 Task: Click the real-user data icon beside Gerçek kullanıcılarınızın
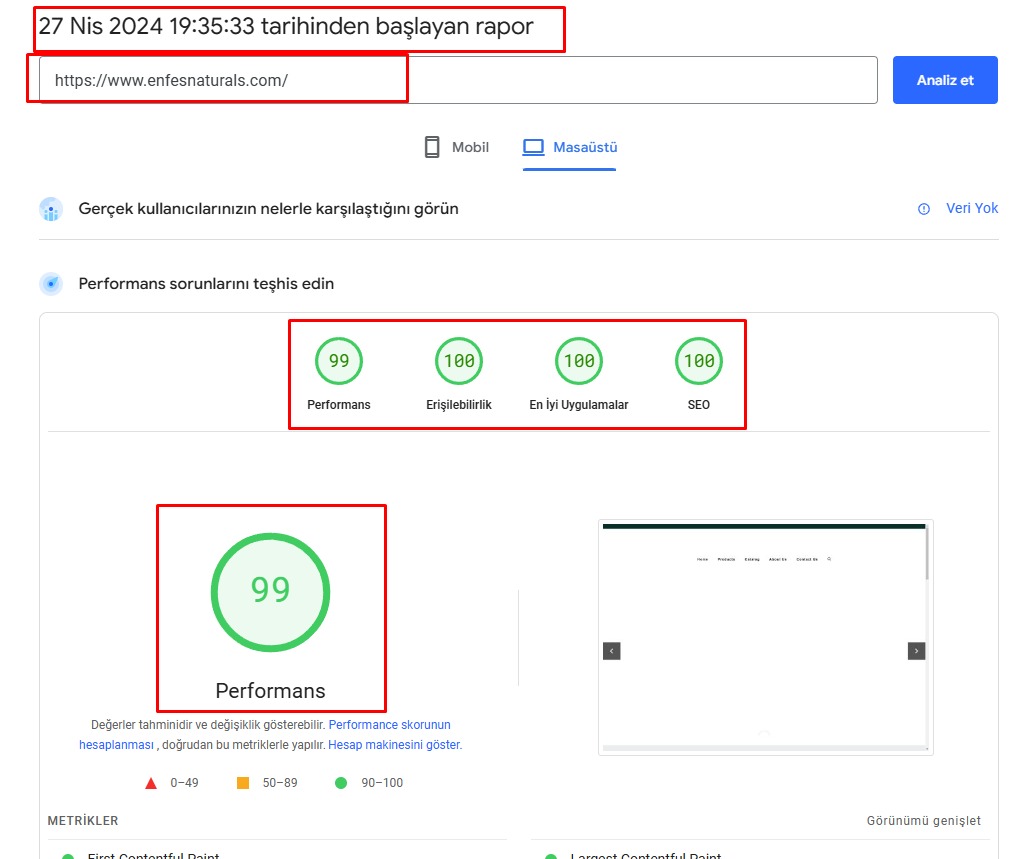pos(51,209)
